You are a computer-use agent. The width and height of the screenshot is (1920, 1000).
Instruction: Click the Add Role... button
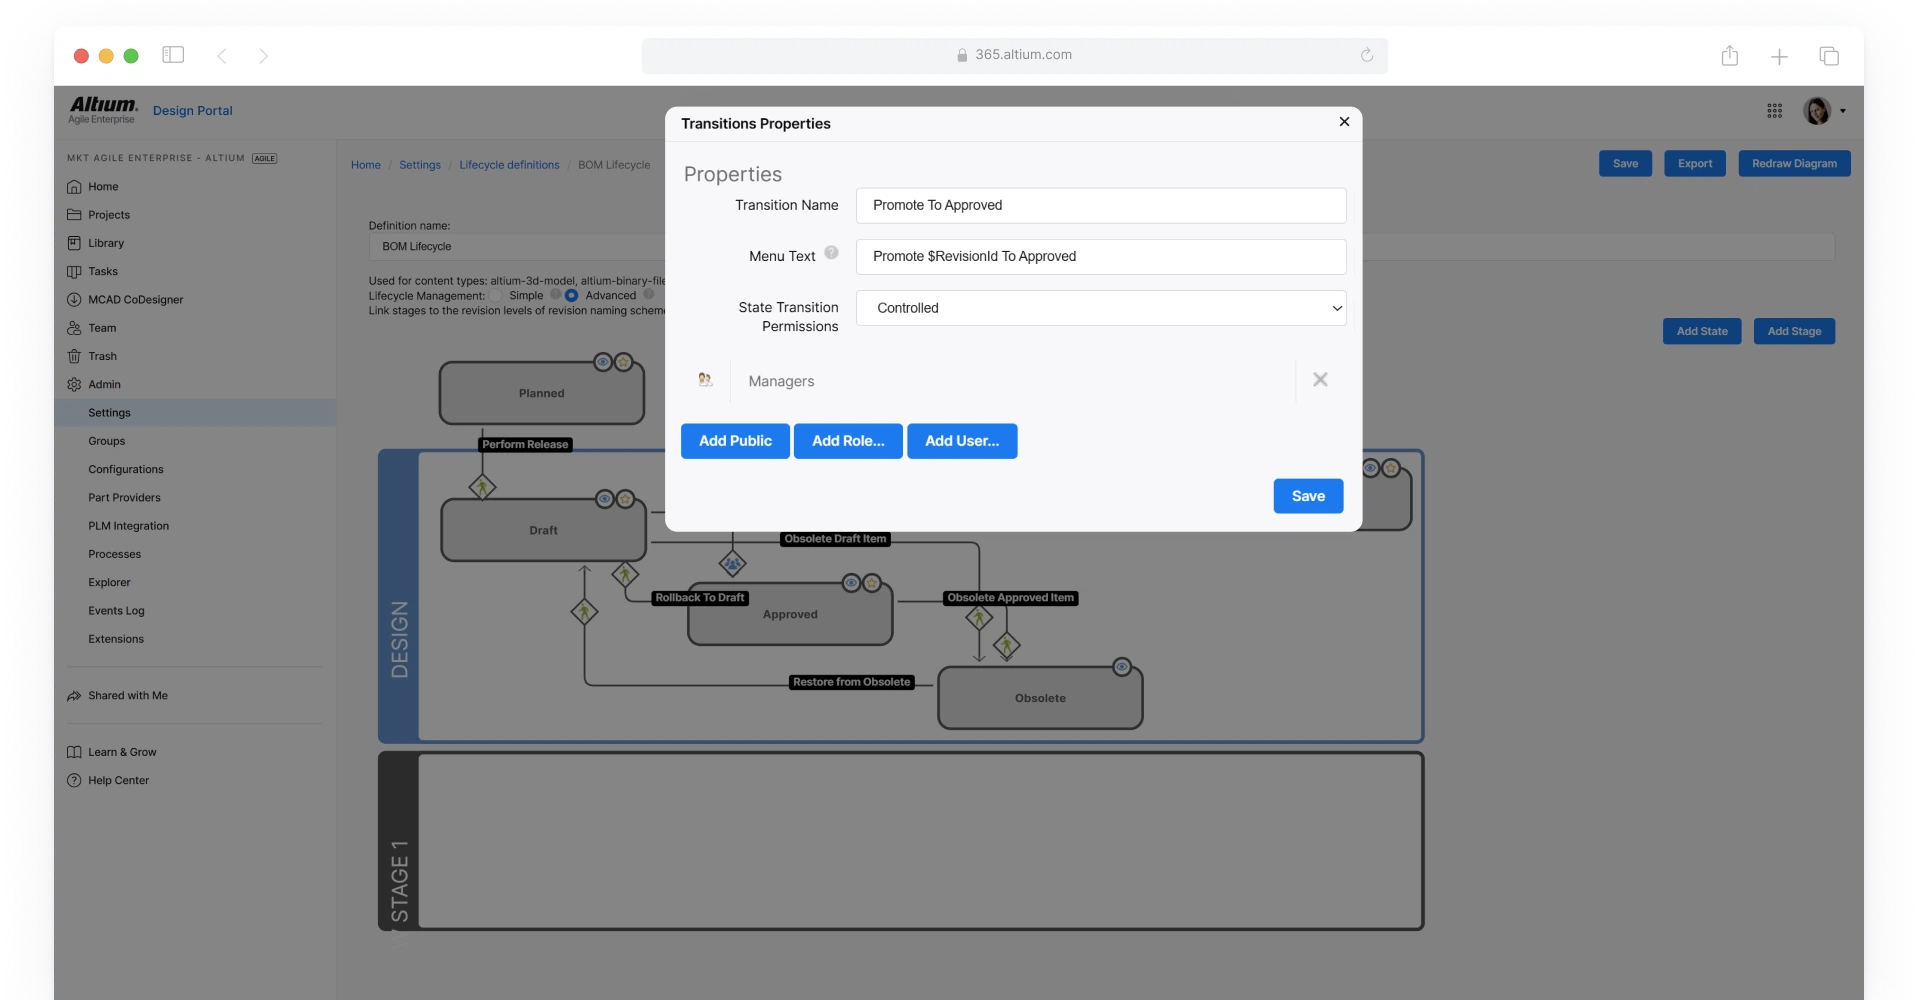[848, 441]
